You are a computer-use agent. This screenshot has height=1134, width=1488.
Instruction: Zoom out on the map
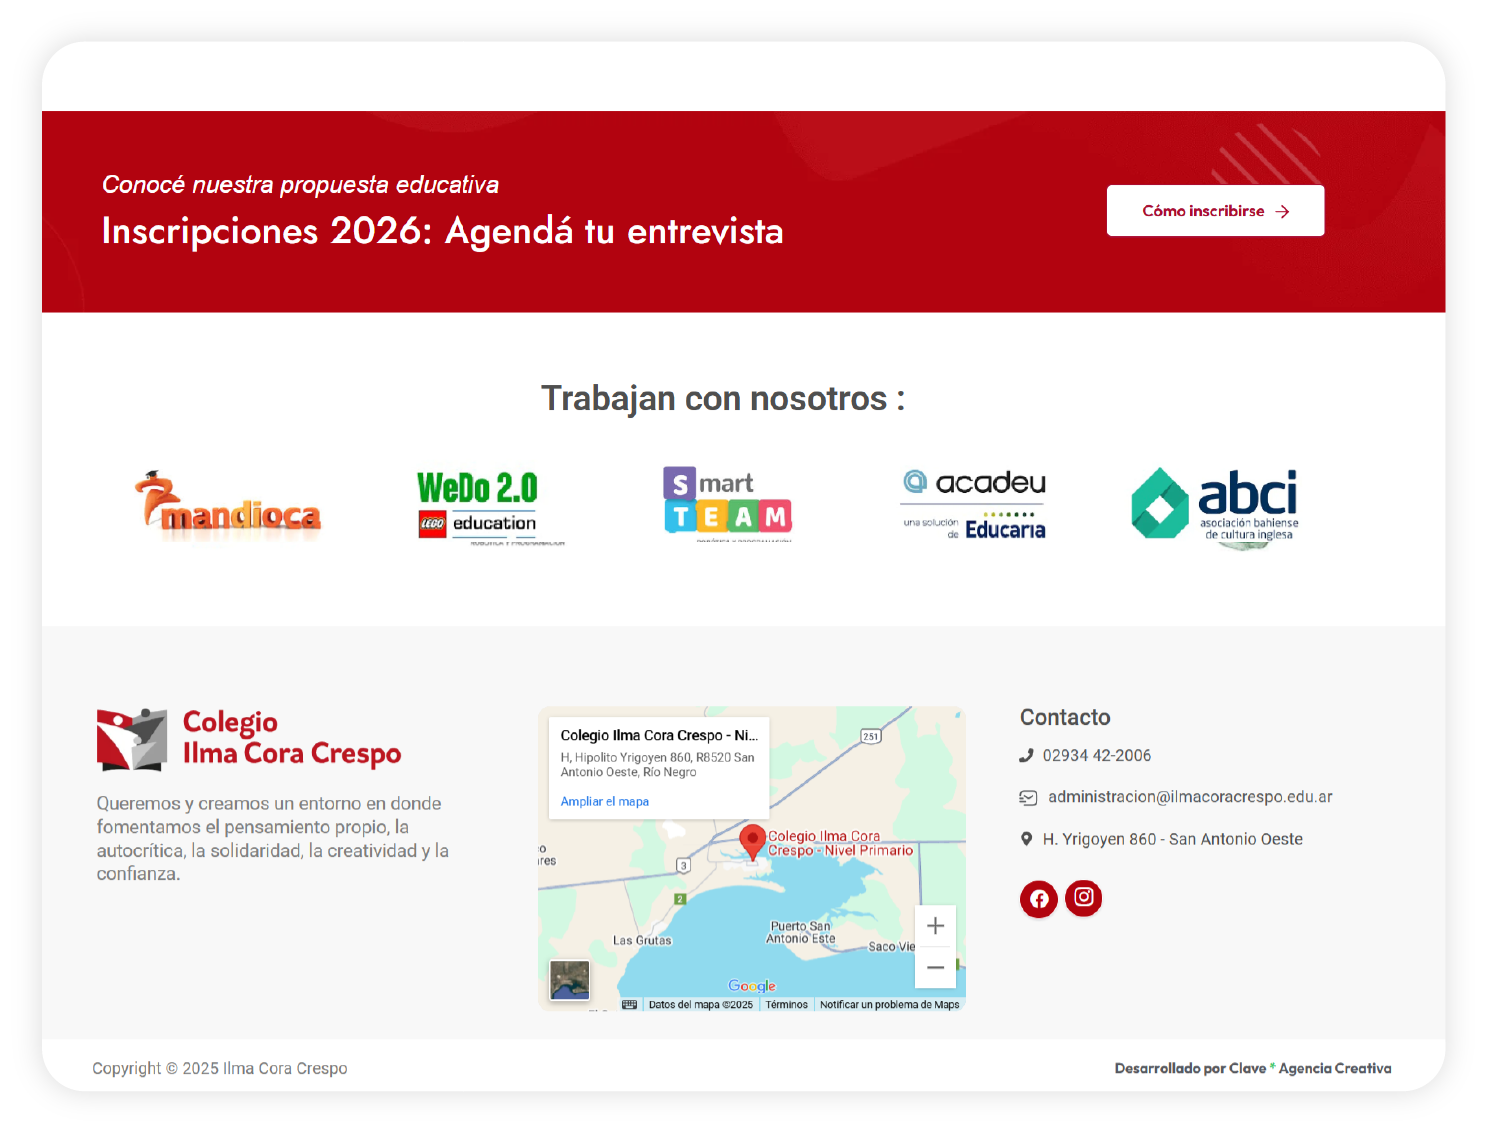coord(935,967)
